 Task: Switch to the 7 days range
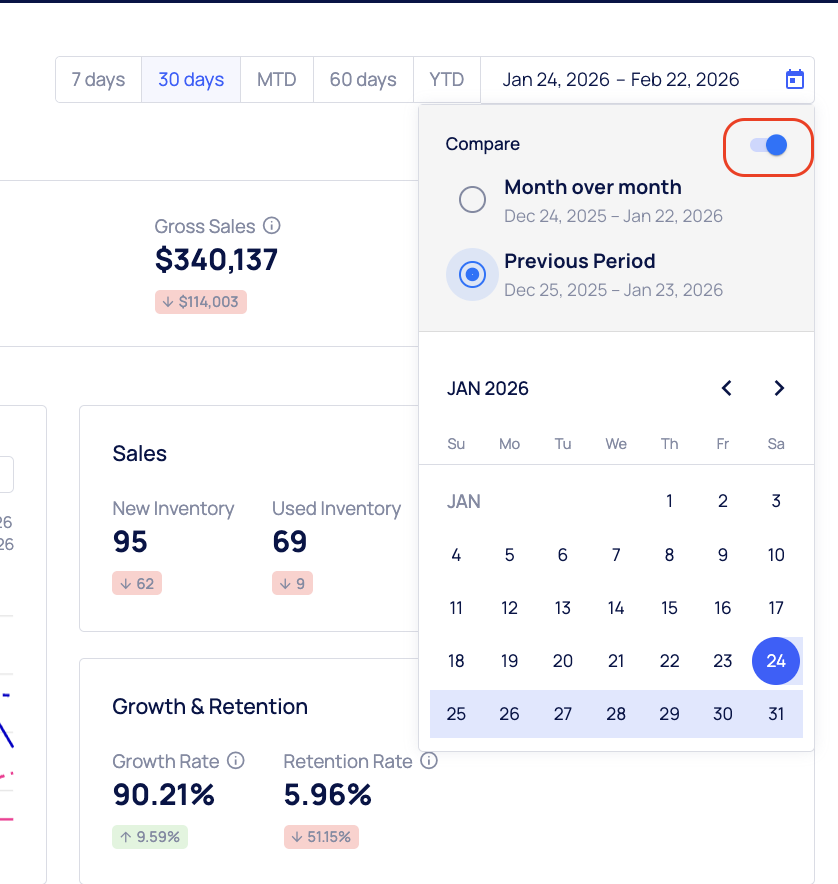point(98,80)
